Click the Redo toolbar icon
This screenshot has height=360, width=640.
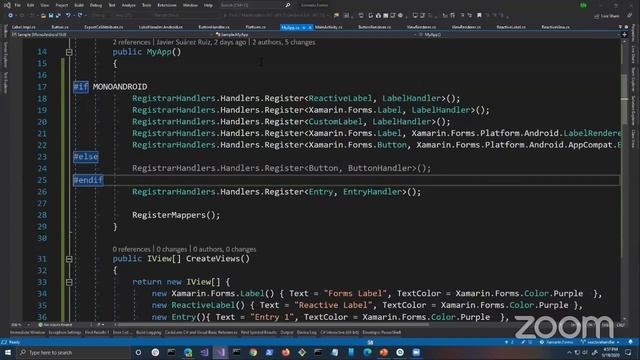coord(80,16)
